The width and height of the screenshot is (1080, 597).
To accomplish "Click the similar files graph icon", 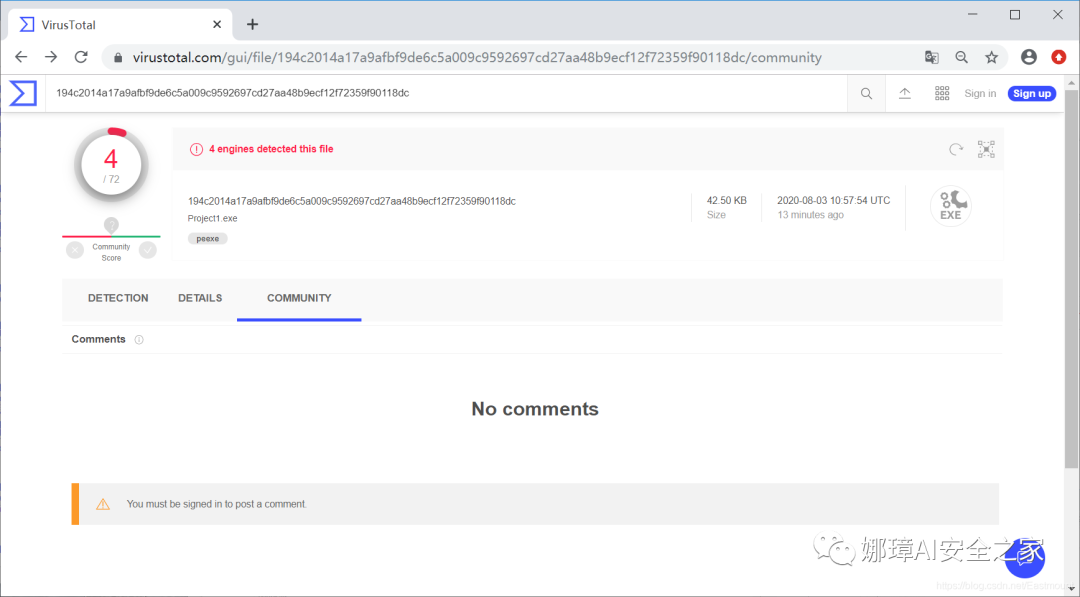I will click(986, 149).
